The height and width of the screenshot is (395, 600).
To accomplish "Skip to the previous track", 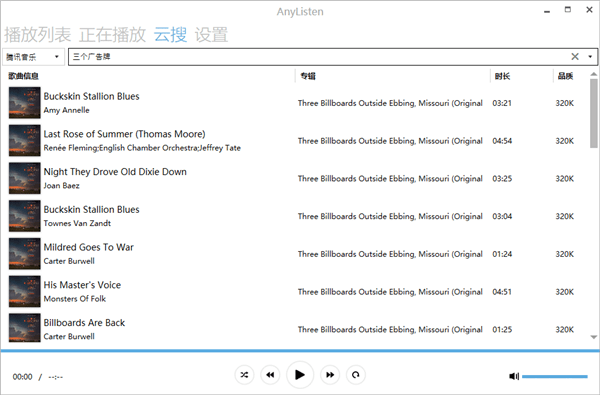I will click(270, 375).
